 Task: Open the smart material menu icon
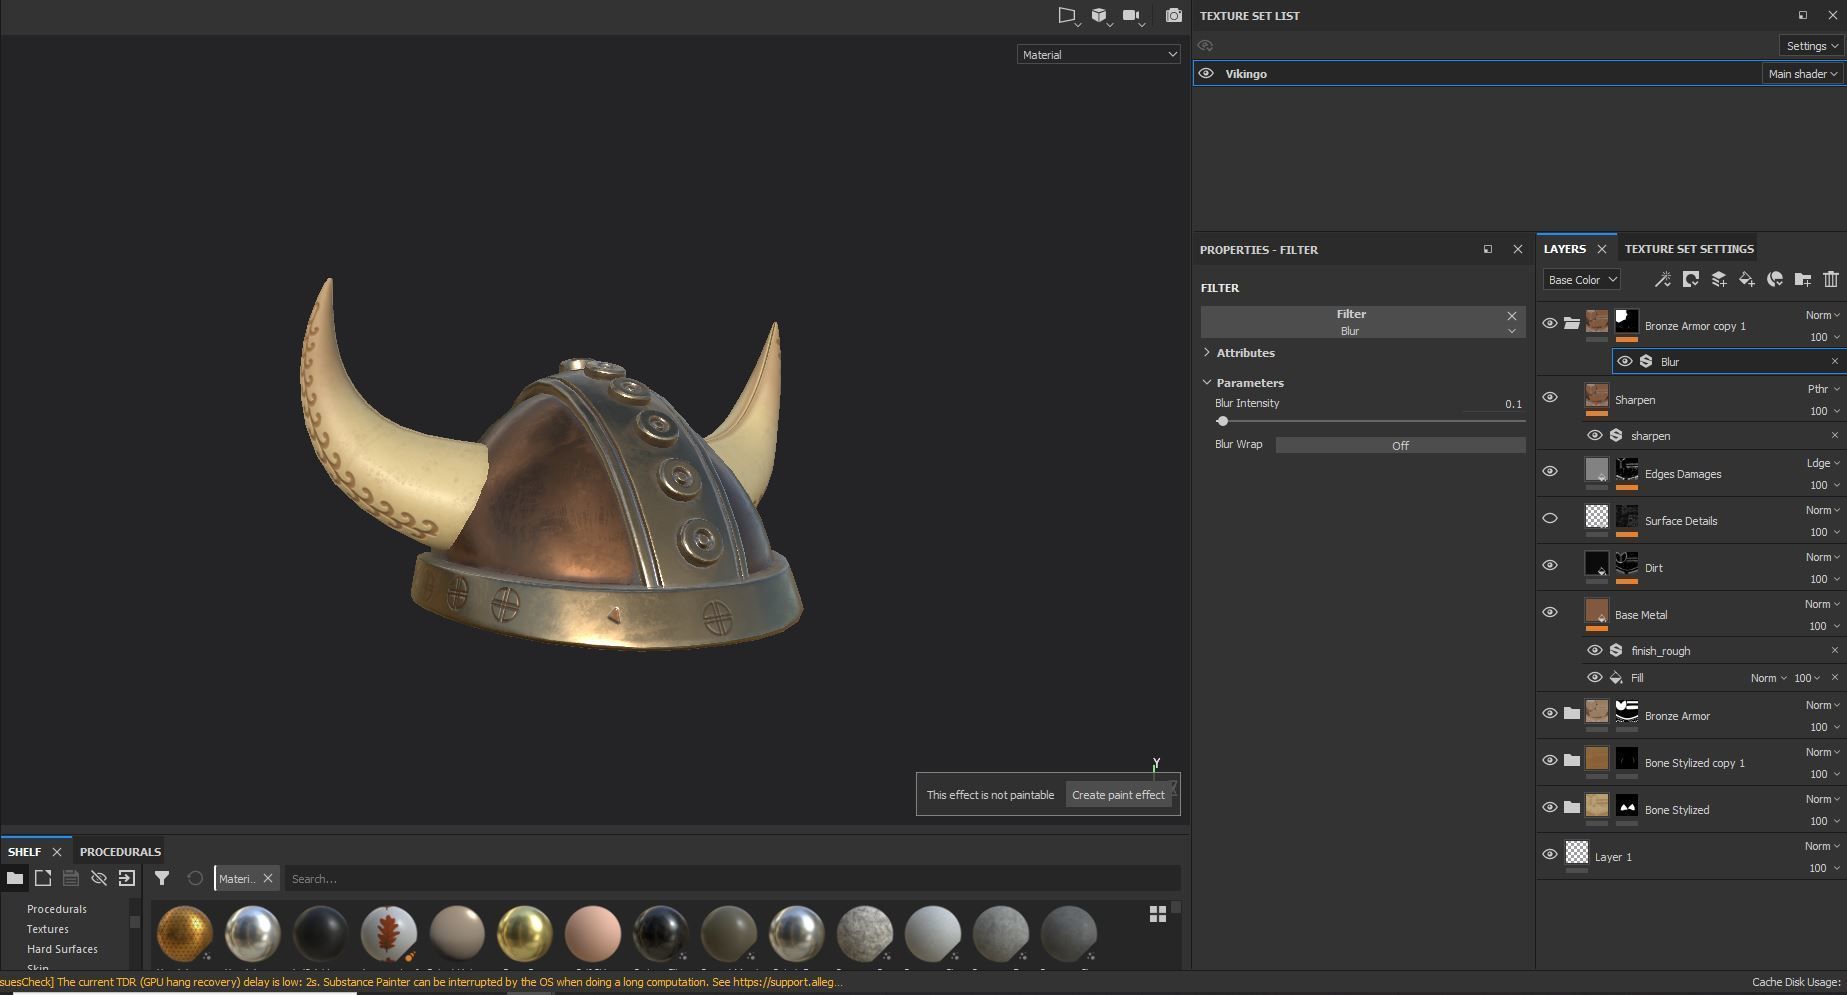pyautogui.click(x=1774, y=280)
